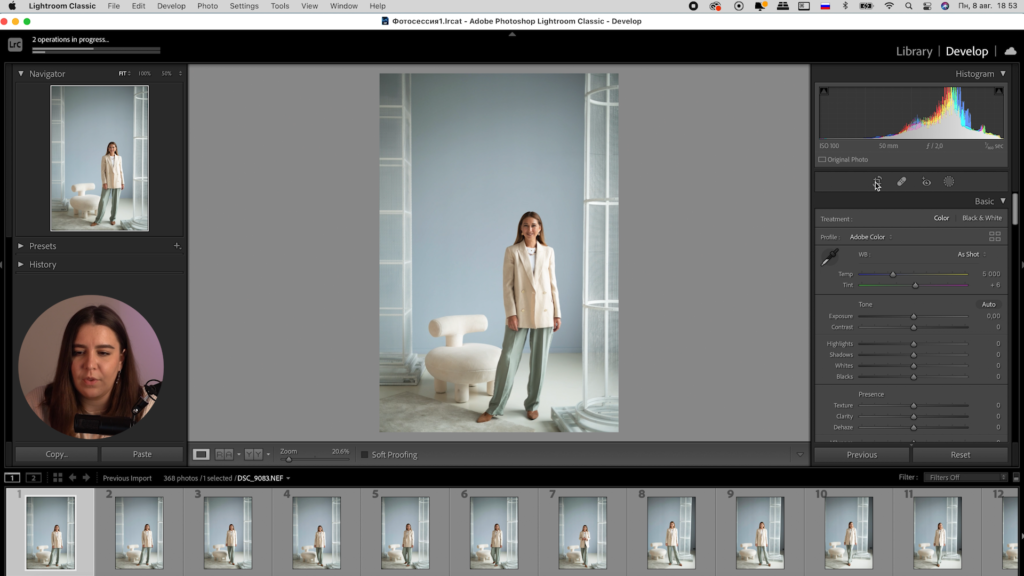Open the Develop menu in menu bar
1024x576 pixels.
171,6
